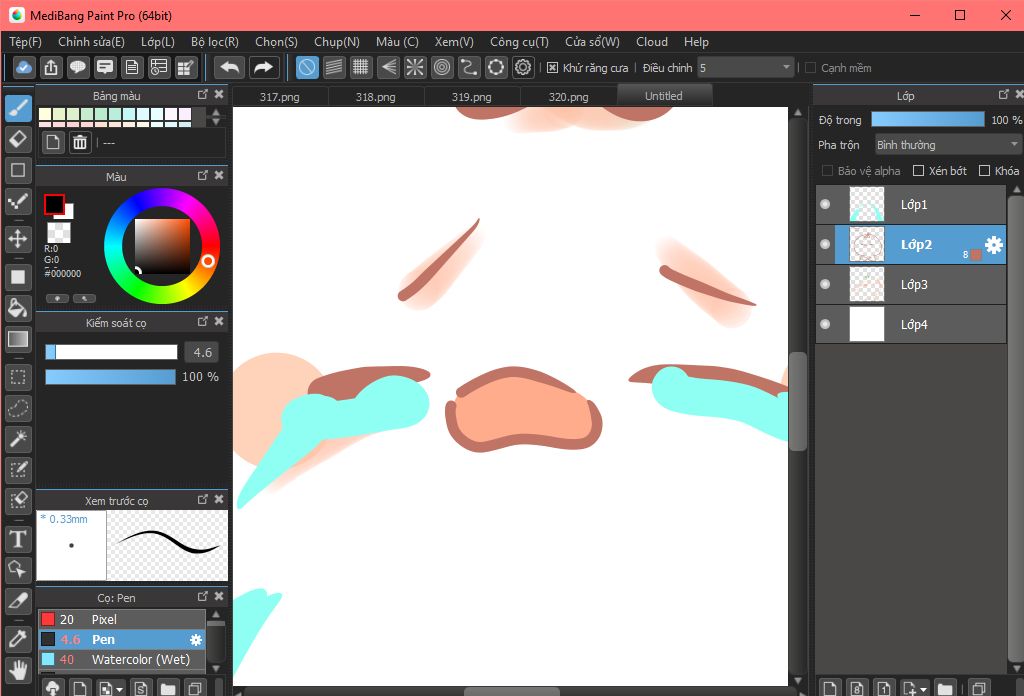Viewport: 1024px width, 696px height.
Task: Delete palette color with trash icon
Action: click(80, 142)
